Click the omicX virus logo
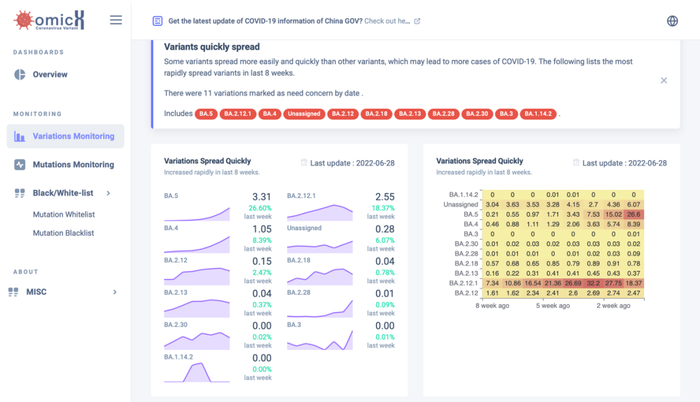Screen dimensions: 700x402 pyautogui.click(x=49, y=20)
